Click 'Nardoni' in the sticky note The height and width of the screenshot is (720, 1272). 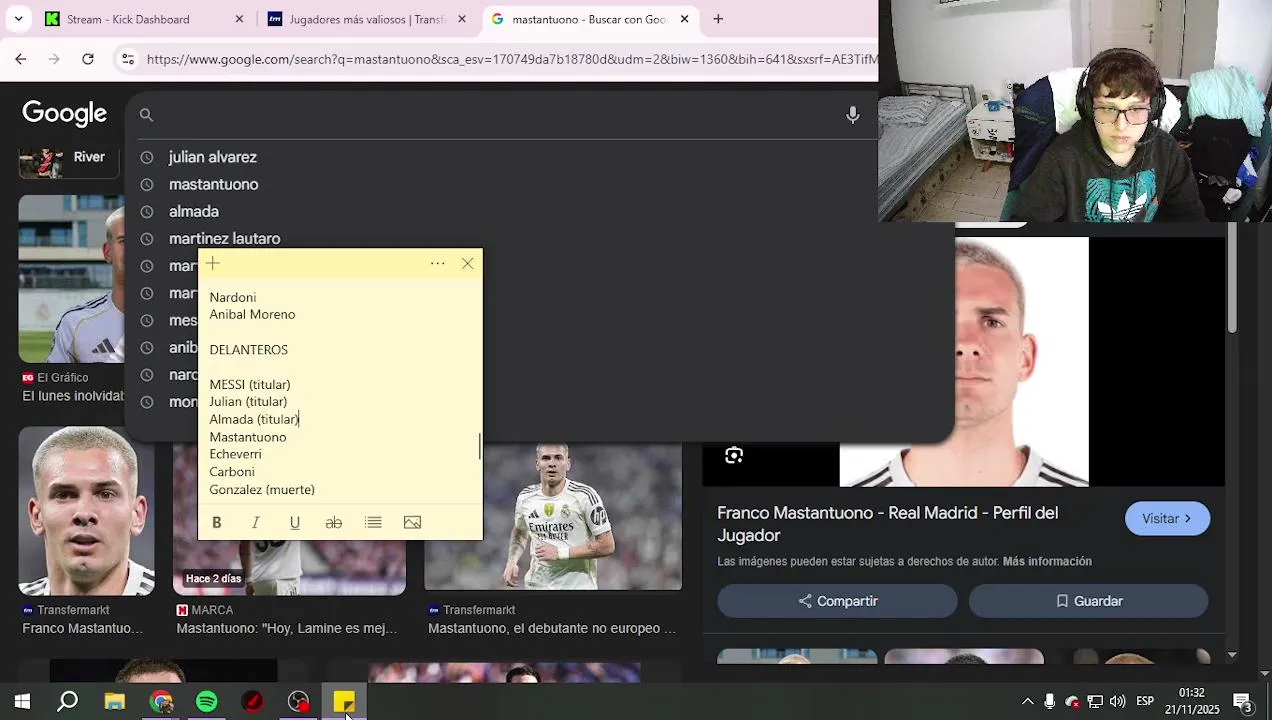point(232,297)
